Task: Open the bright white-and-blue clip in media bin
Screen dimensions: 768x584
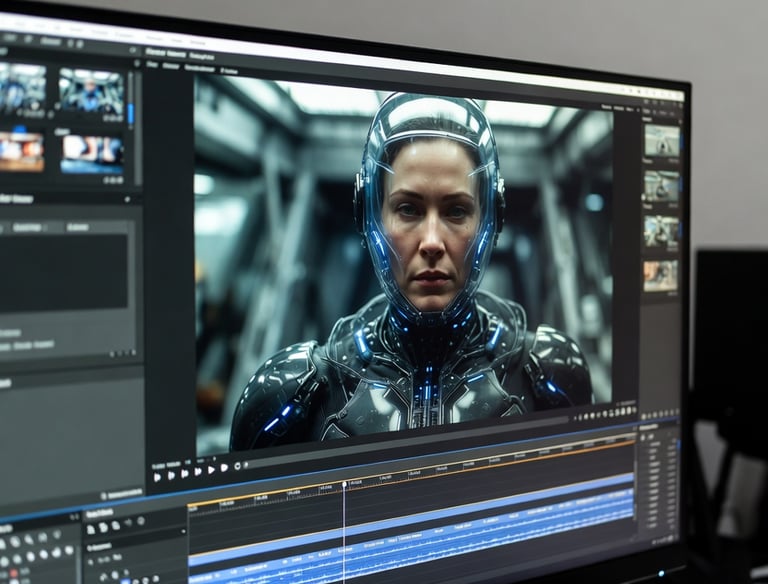Action: (x=92, y=154)
